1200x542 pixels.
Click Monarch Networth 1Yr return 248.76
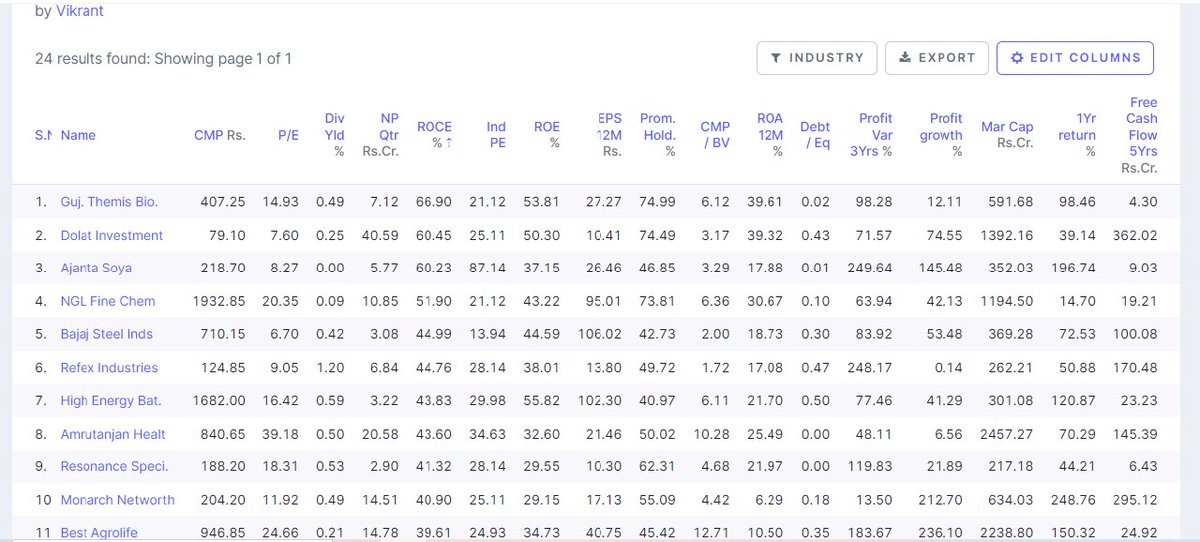[1075, 500]
